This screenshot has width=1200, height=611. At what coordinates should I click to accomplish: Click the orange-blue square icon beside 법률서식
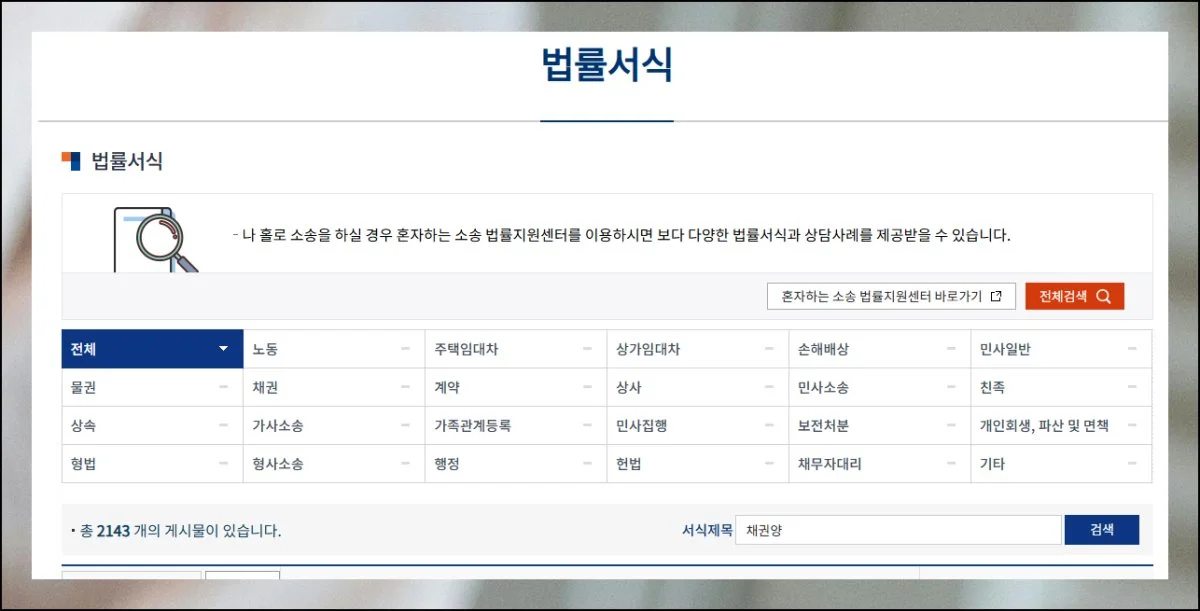(x=70, y=161)
